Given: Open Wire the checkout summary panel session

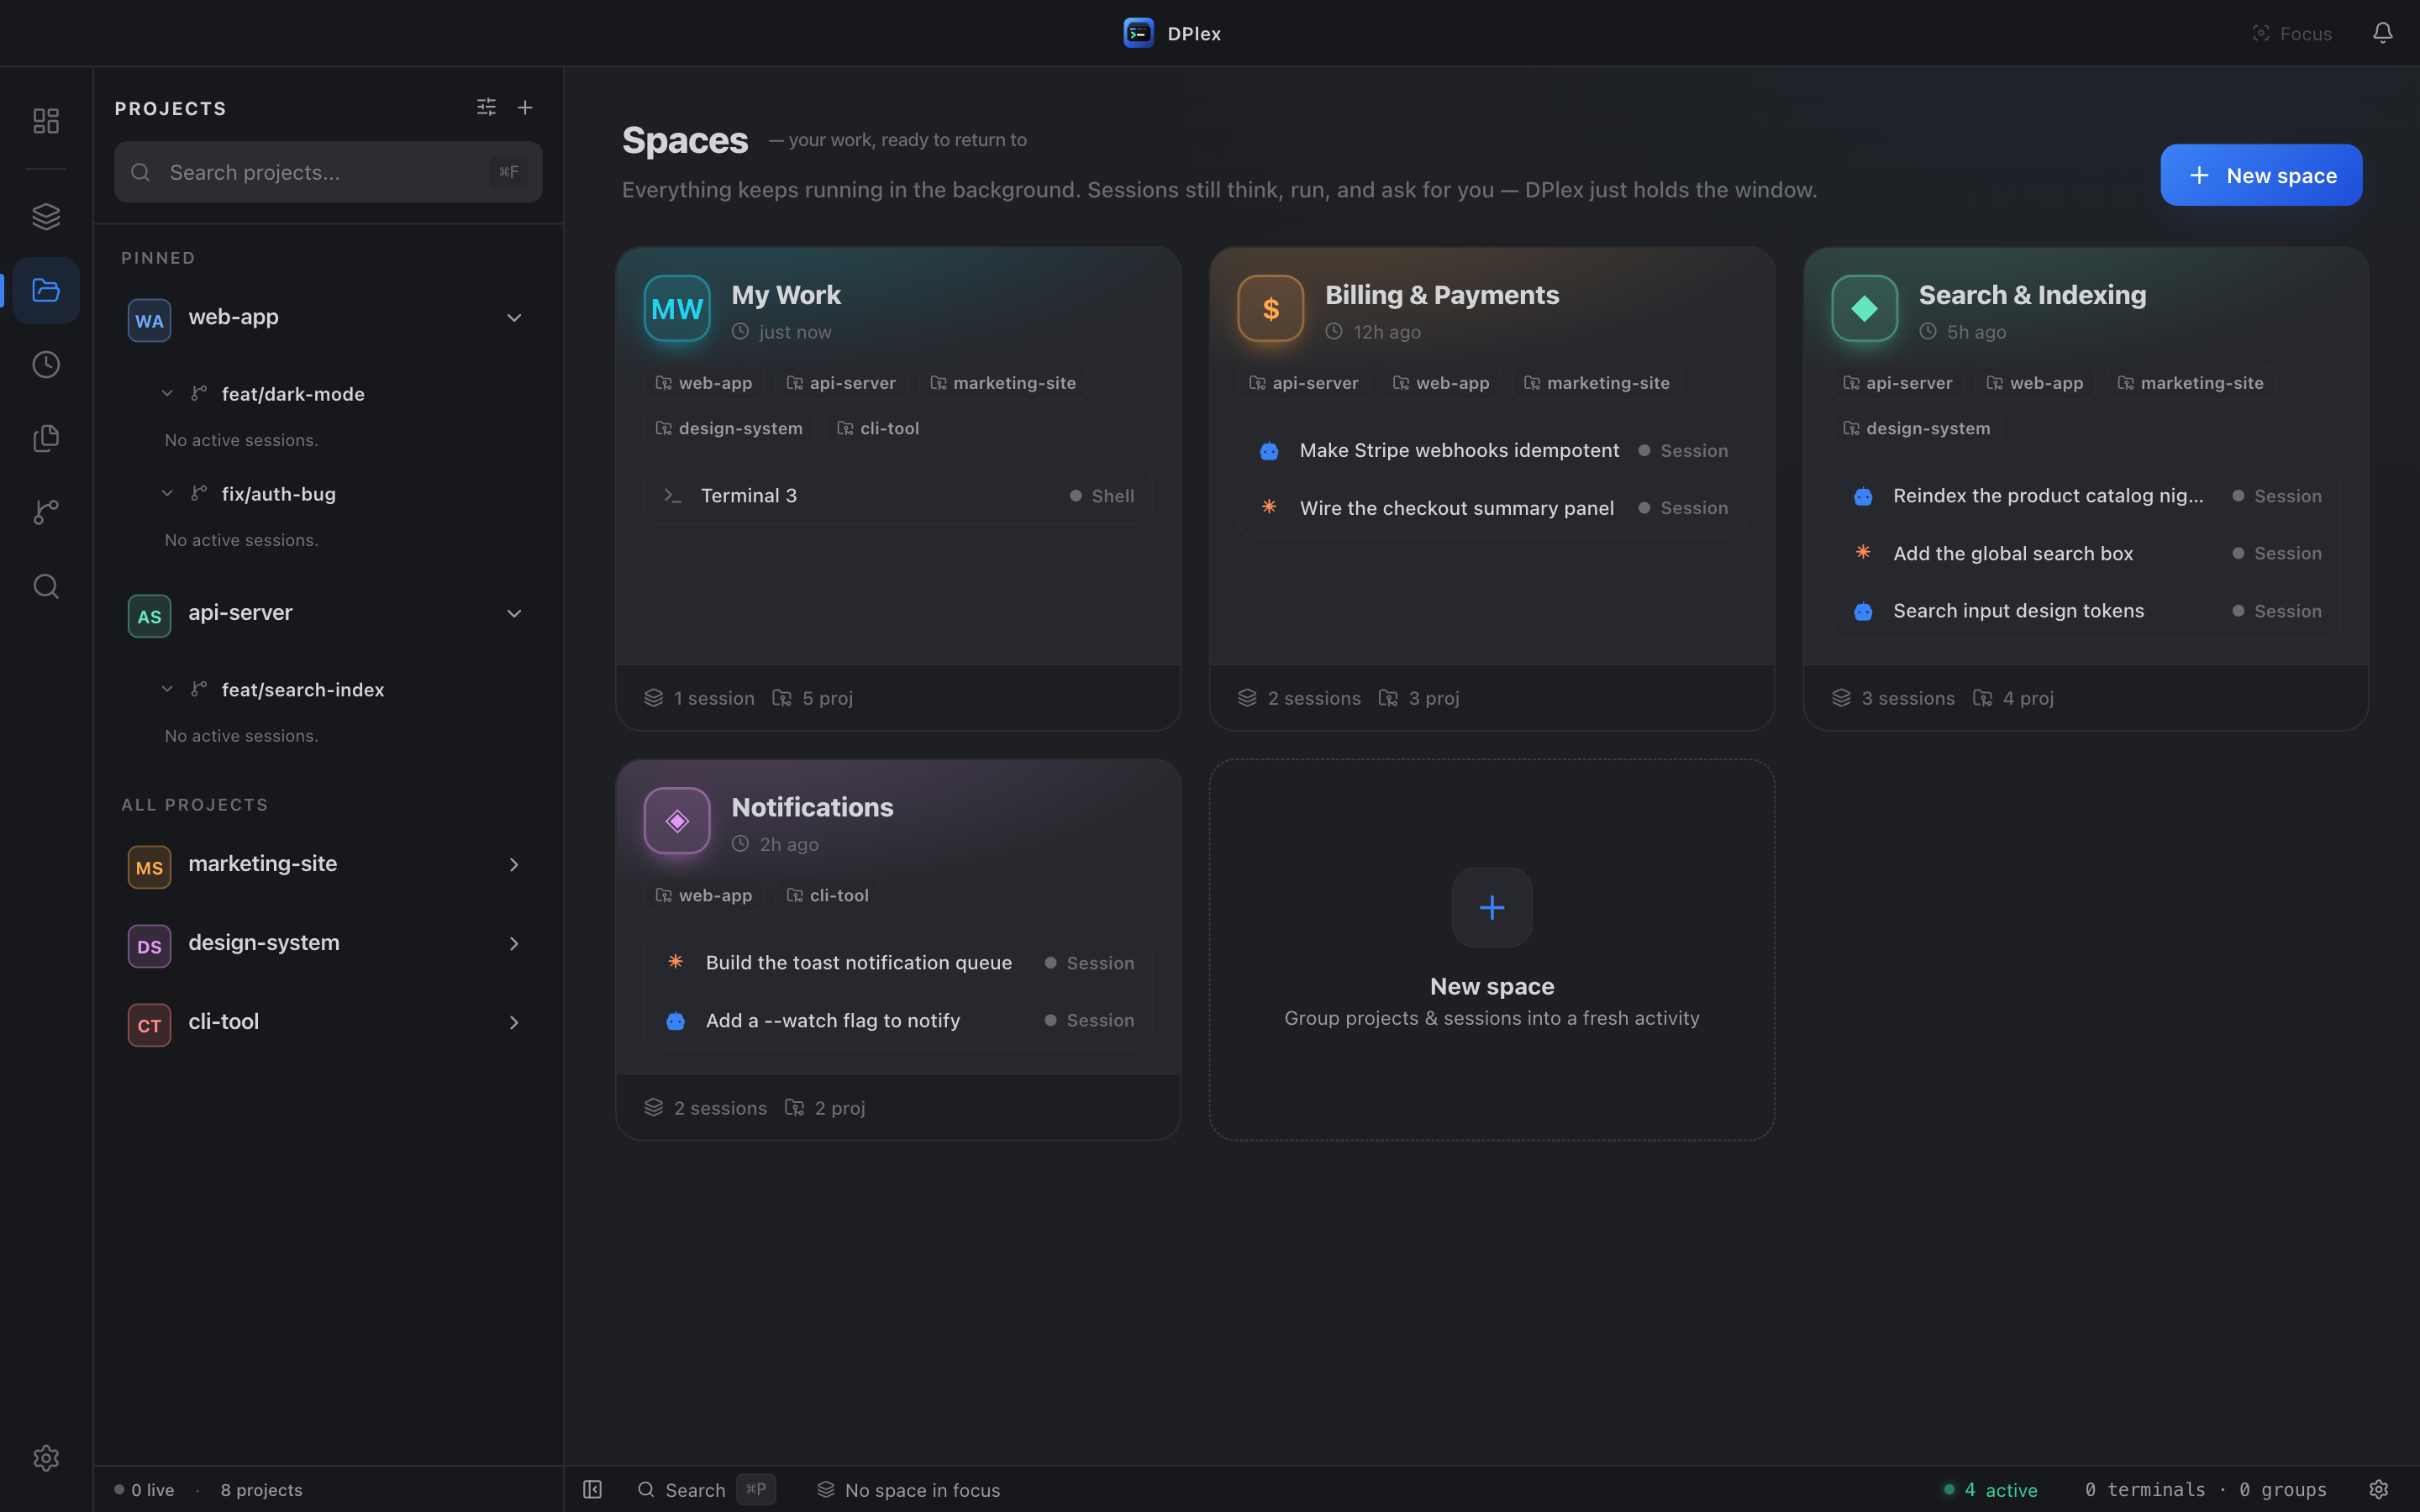Looking at the screenshot, I should [x=1492, y=508].
